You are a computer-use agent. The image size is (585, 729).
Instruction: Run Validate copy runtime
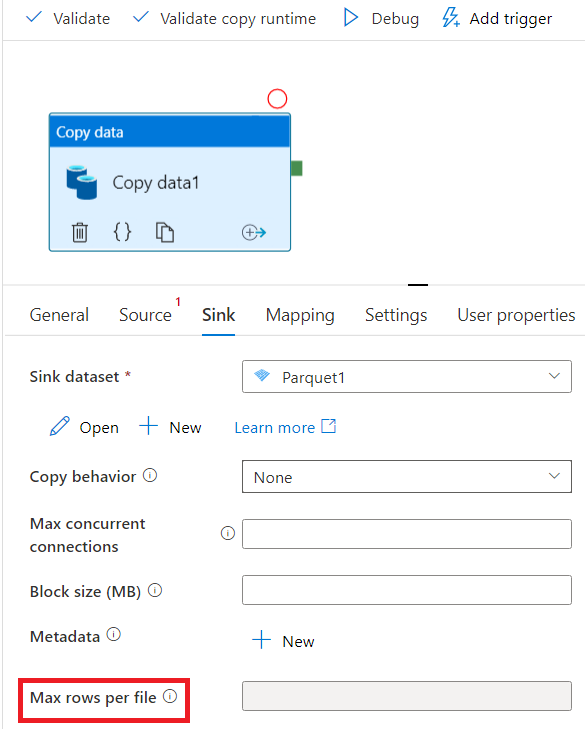tap(224, 19)
